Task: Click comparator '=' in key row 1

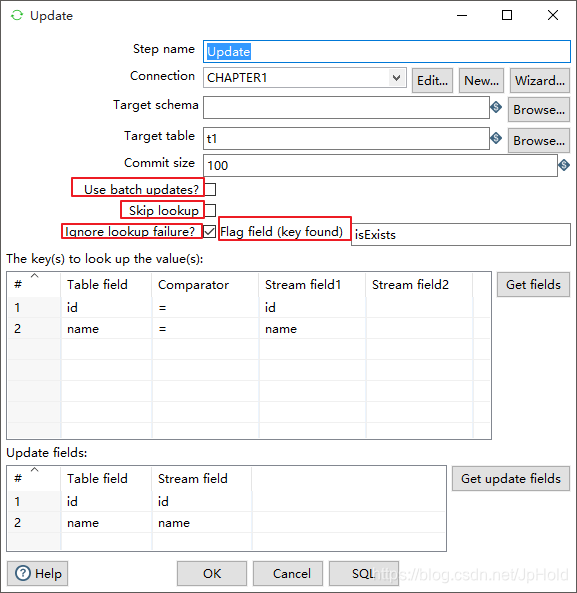Action: [205, 307]
